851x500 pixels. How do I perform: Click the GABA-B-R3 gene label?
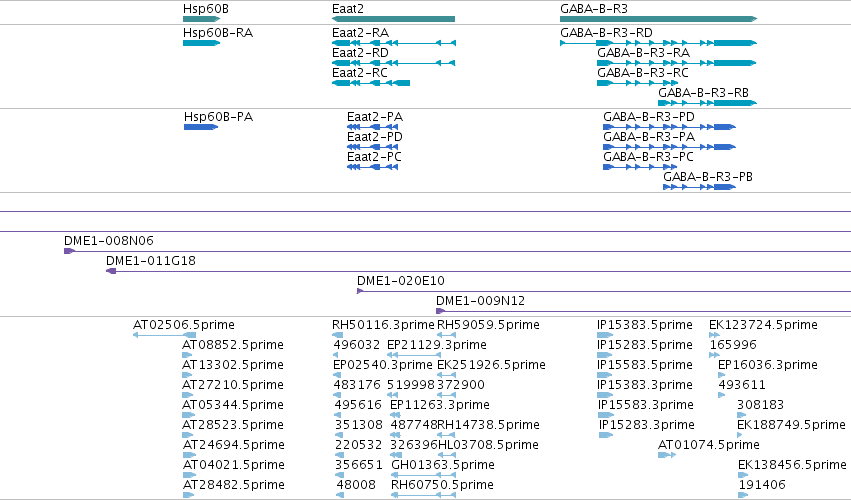[594, 9]
